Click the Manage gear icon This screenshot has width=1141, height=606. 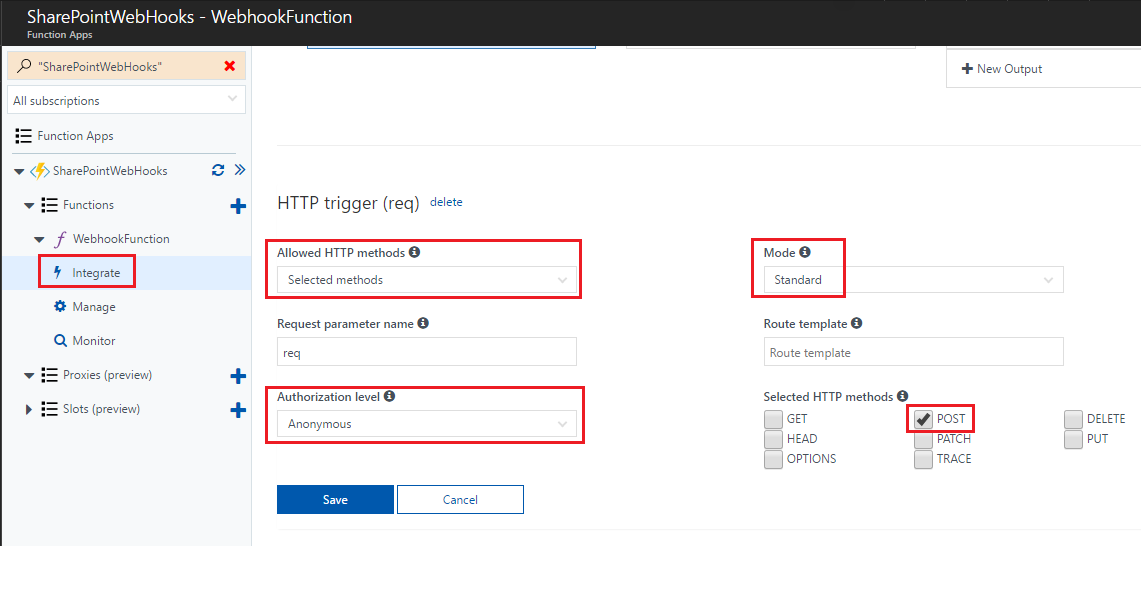pyautogui.click(x=60, y=306)
